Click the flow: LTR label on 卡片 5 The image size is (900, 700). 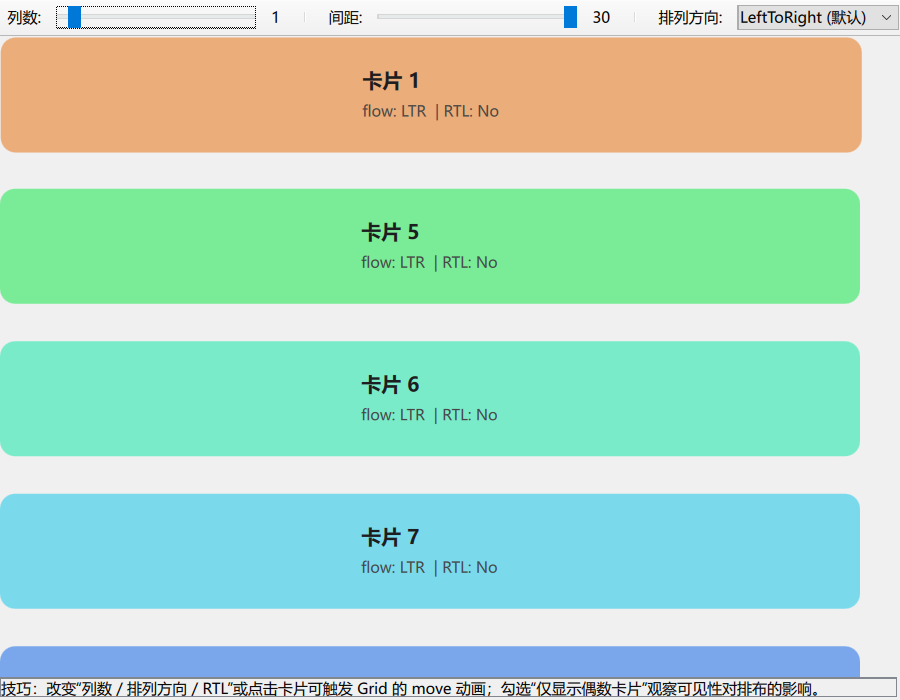tap(393, 262)
